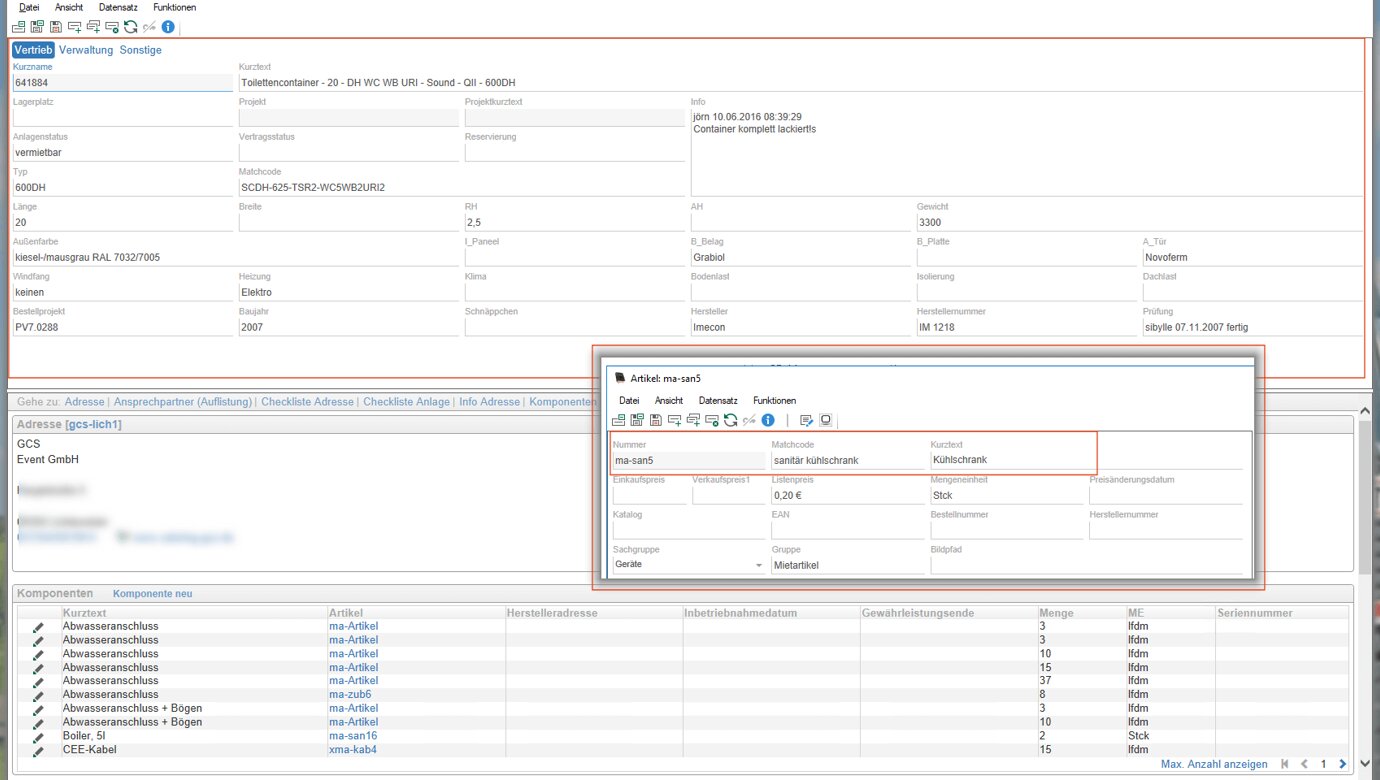Click the scroll-down arrow at the bottom right
The width and height of the screenshot is (1380, 780).
pos(1364,764)
